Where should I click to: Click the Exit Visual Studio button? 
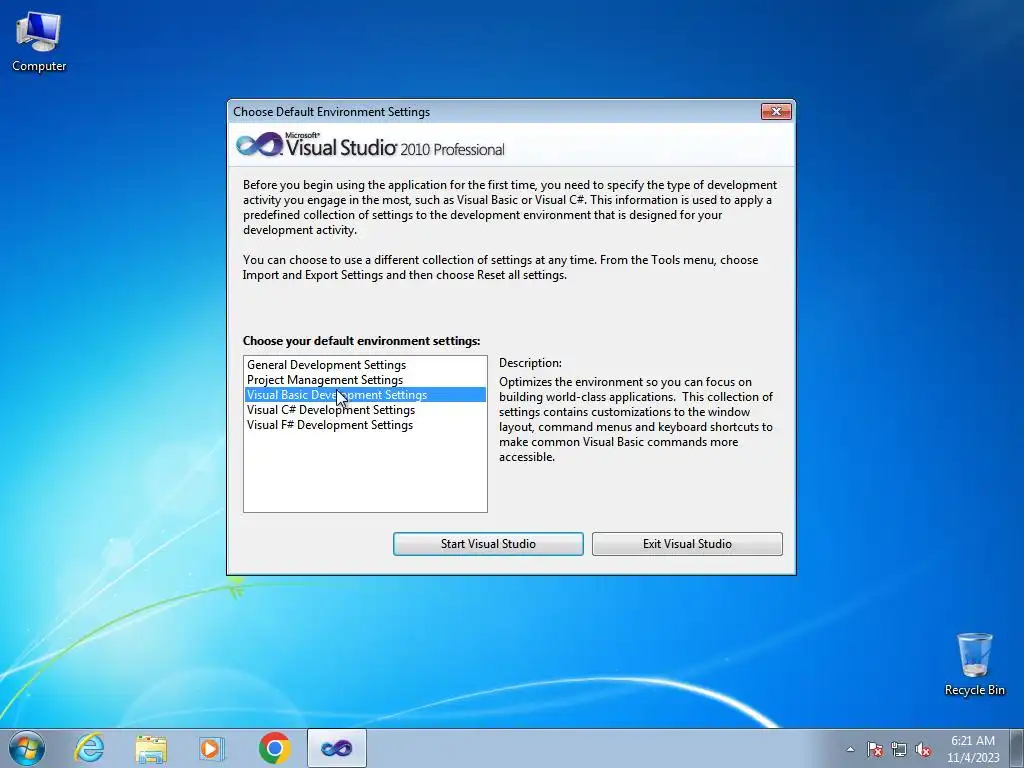tap(687, 543)
